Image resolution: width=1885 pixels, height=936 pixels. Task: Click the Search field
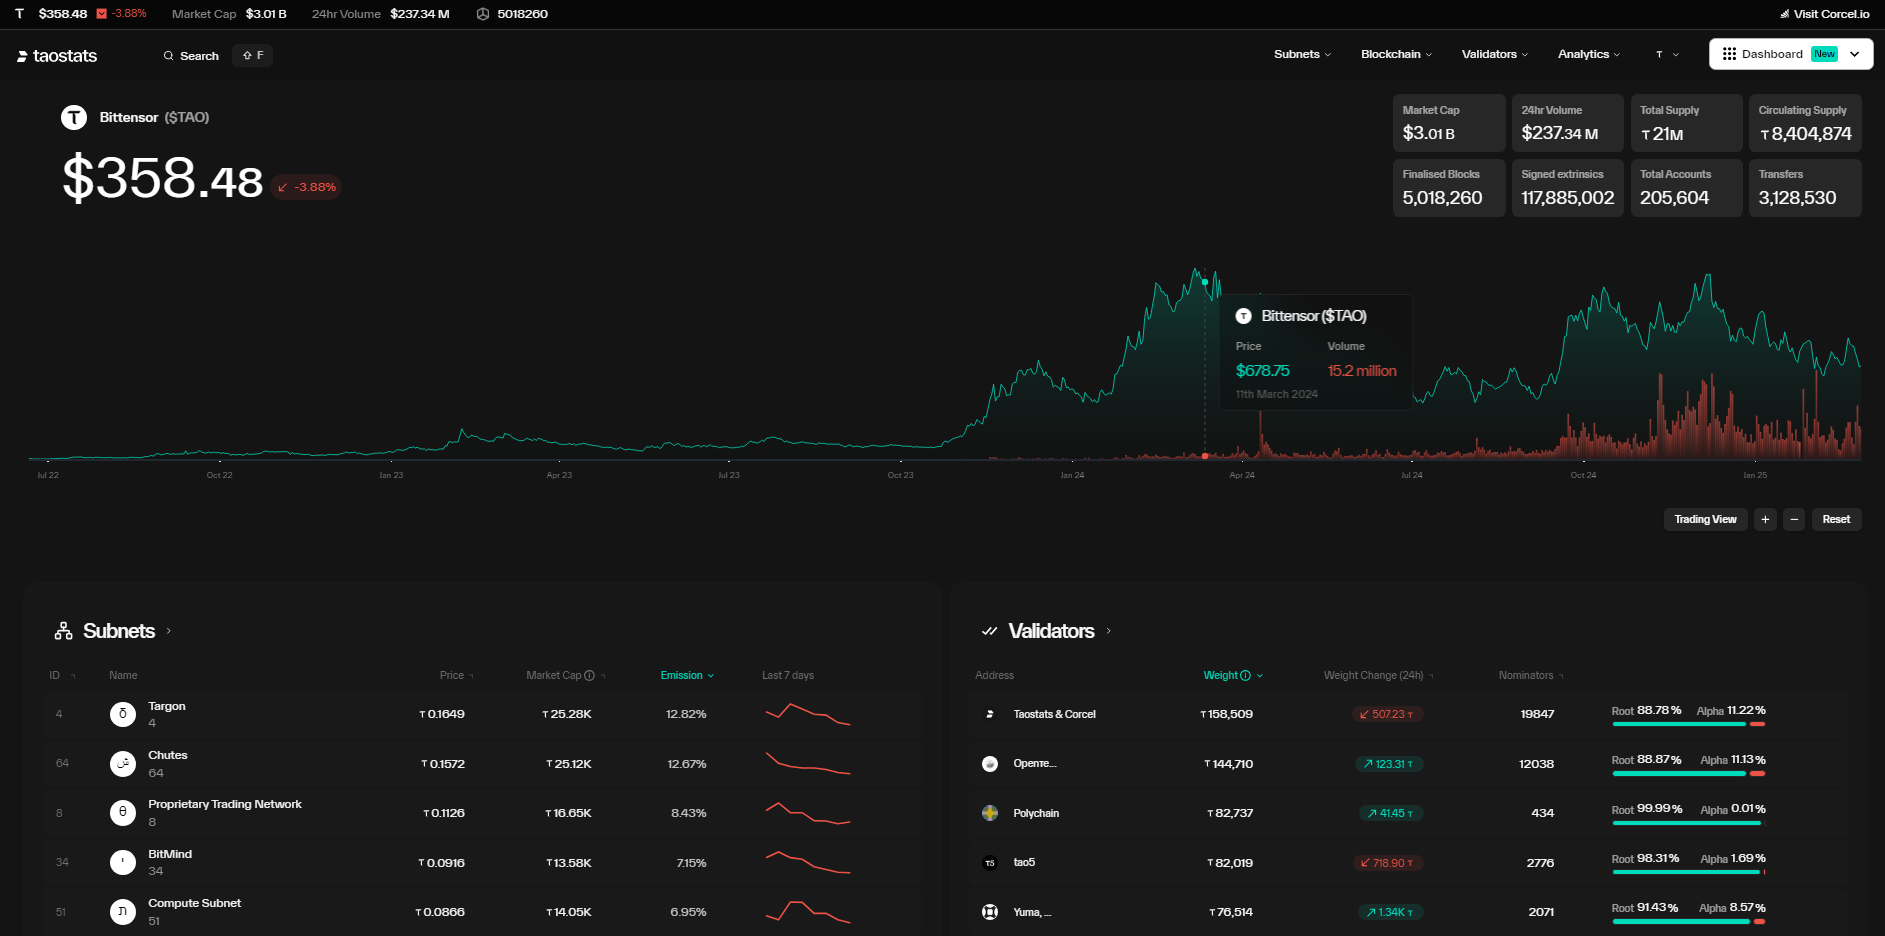pos(191,56)
